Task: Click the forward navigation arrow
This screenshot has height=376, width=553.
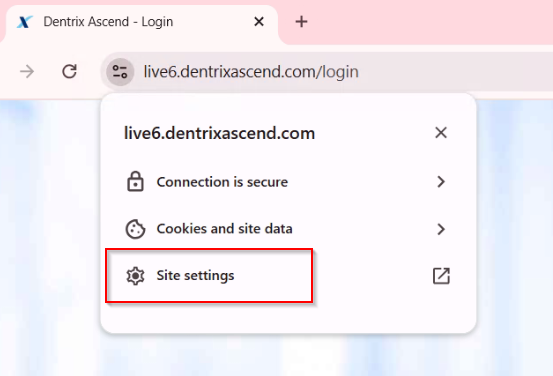Action: tap(27, 72)
